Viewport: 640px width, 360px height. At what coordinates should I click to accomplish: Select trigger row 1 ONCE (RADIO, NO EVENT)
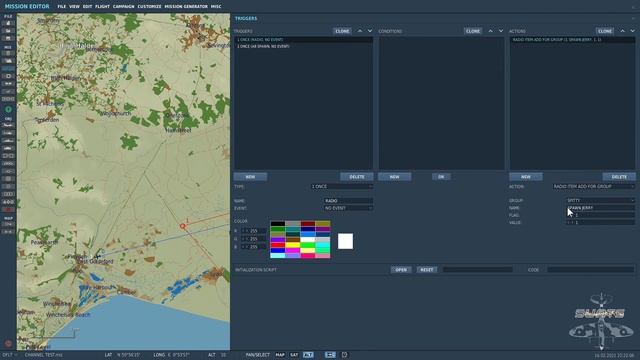[x=303, y=40]
